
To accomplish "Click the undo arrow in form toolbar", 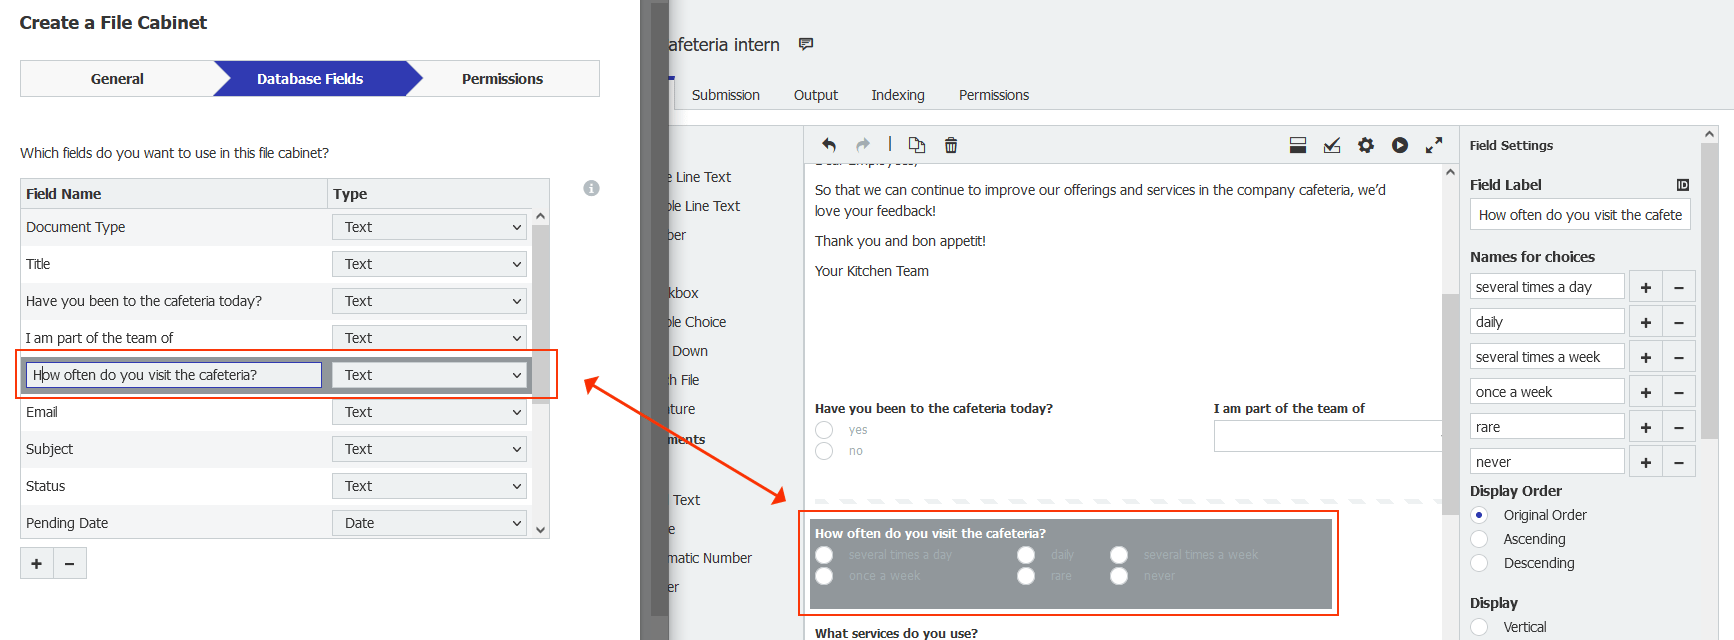I will [828, 145].
